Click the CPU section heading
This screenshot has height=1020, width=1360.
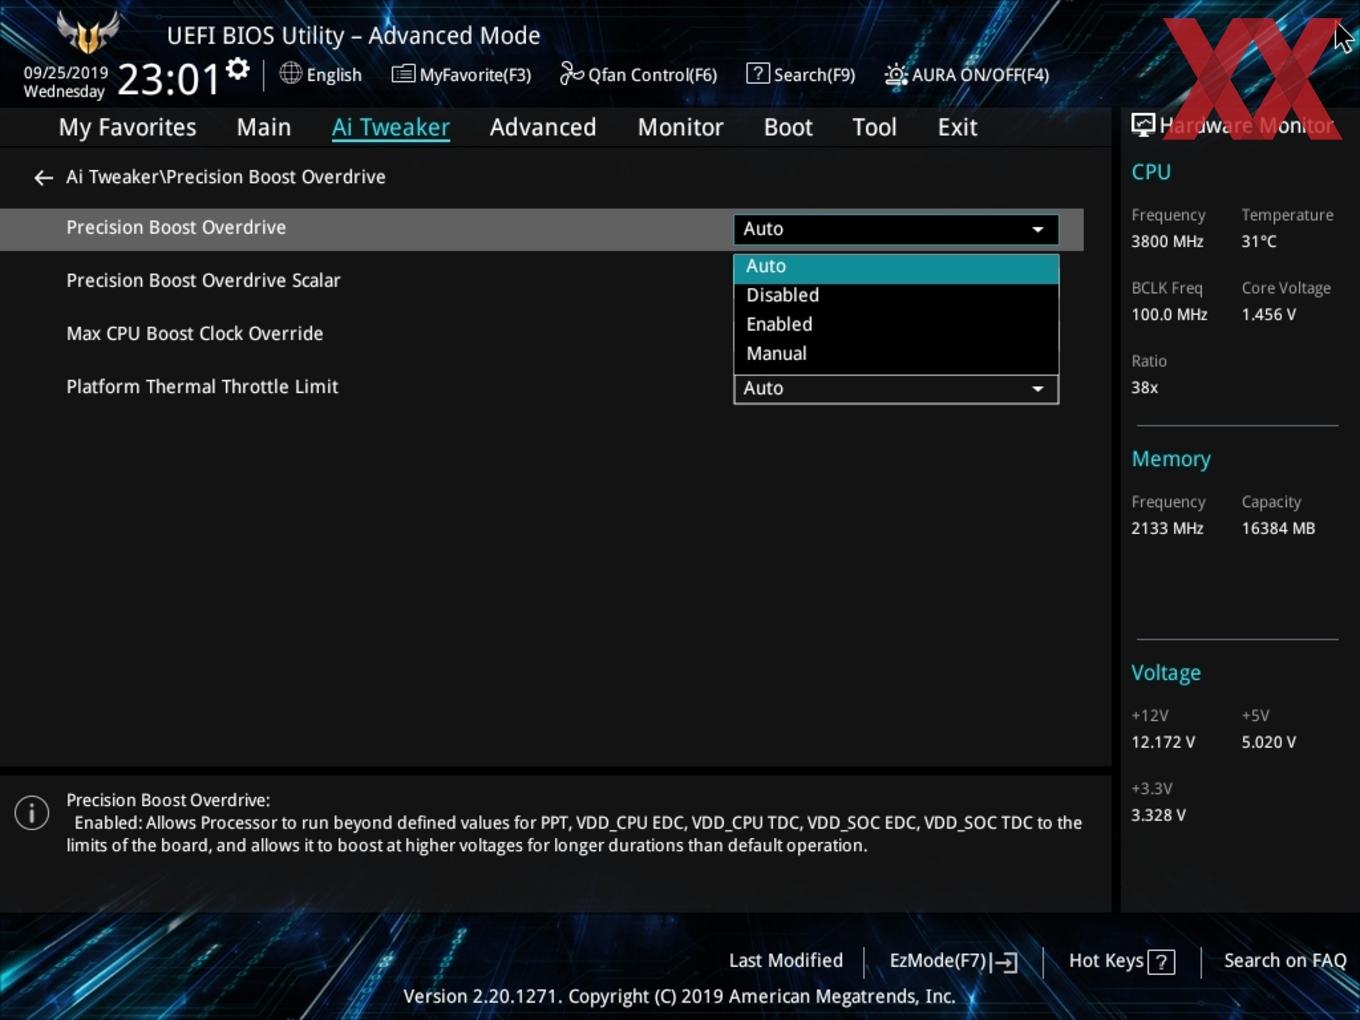pos(1151,172)
